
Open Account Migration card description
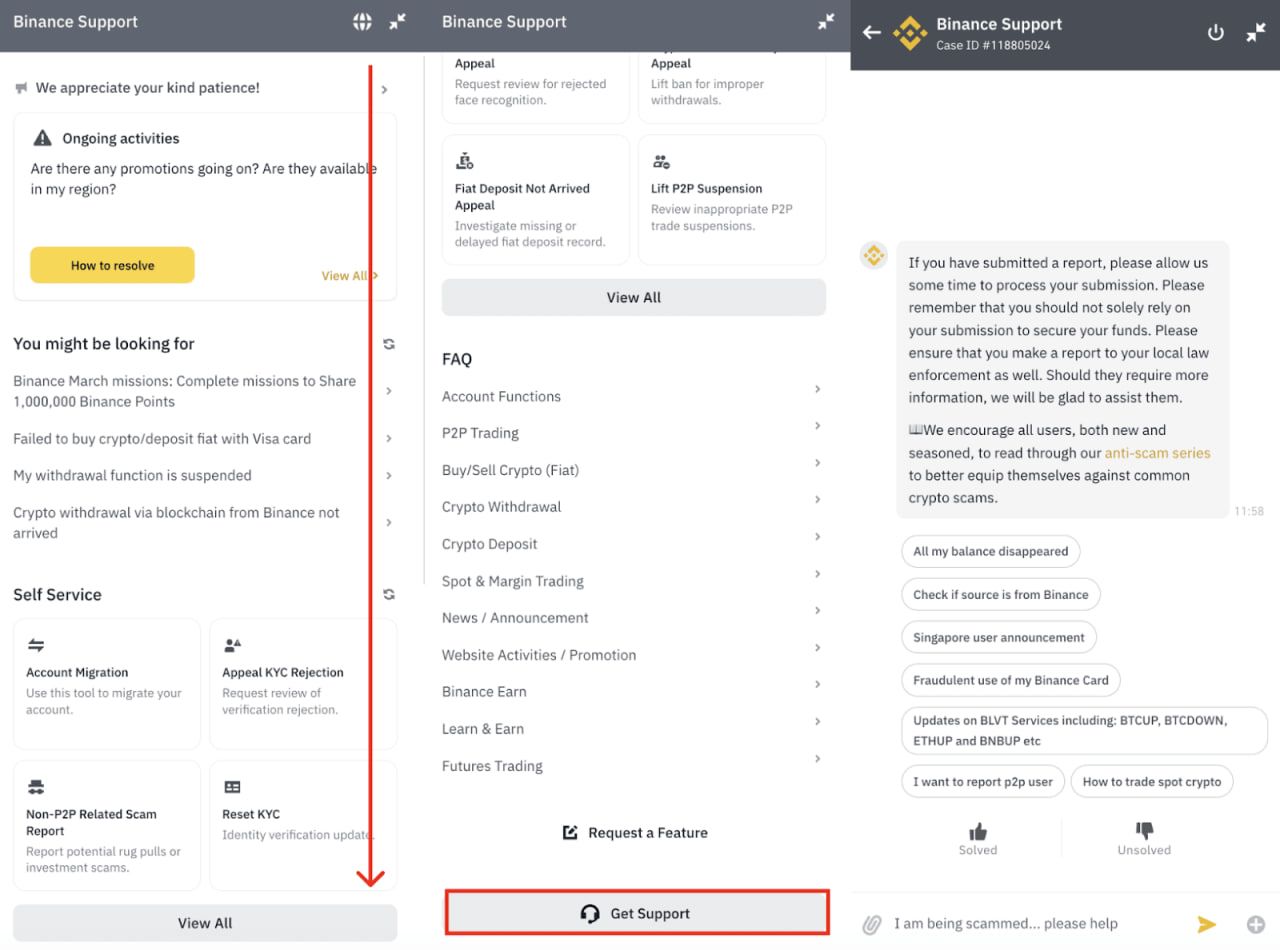104,701
